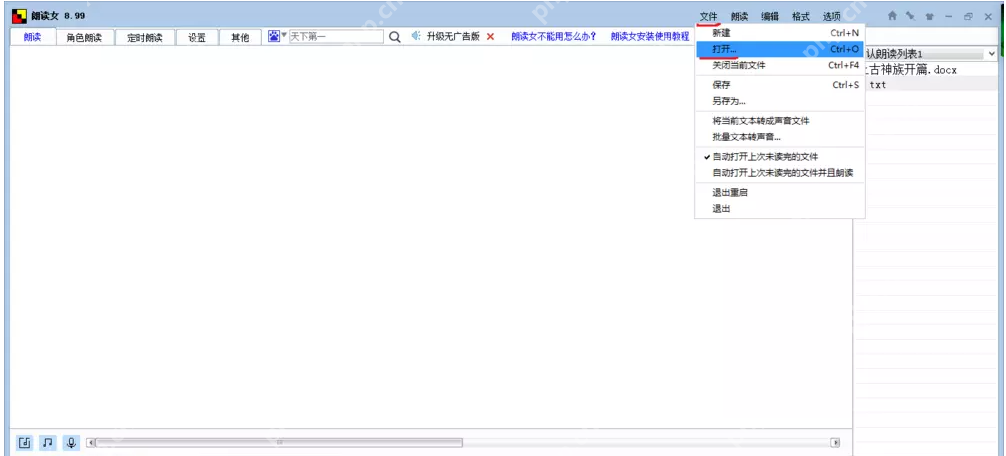Screen dimensions: 1006x456
Task: Choose 退出 menu entry
Action: 780,209
